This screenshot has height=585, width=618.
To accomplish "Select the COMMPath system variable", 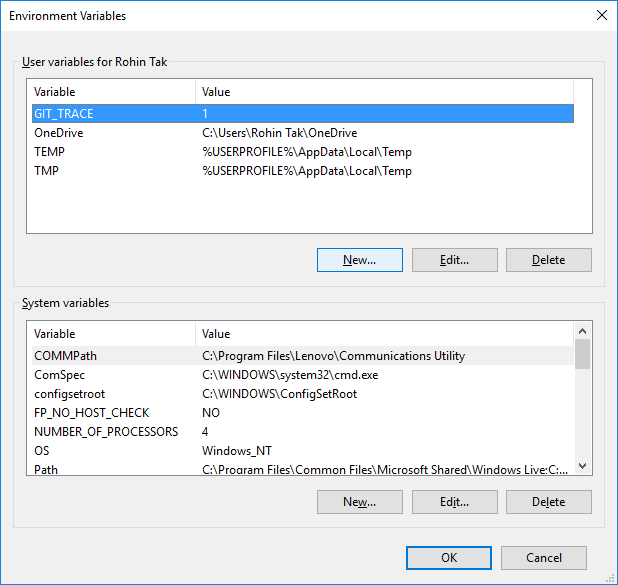I will point(303,356).
